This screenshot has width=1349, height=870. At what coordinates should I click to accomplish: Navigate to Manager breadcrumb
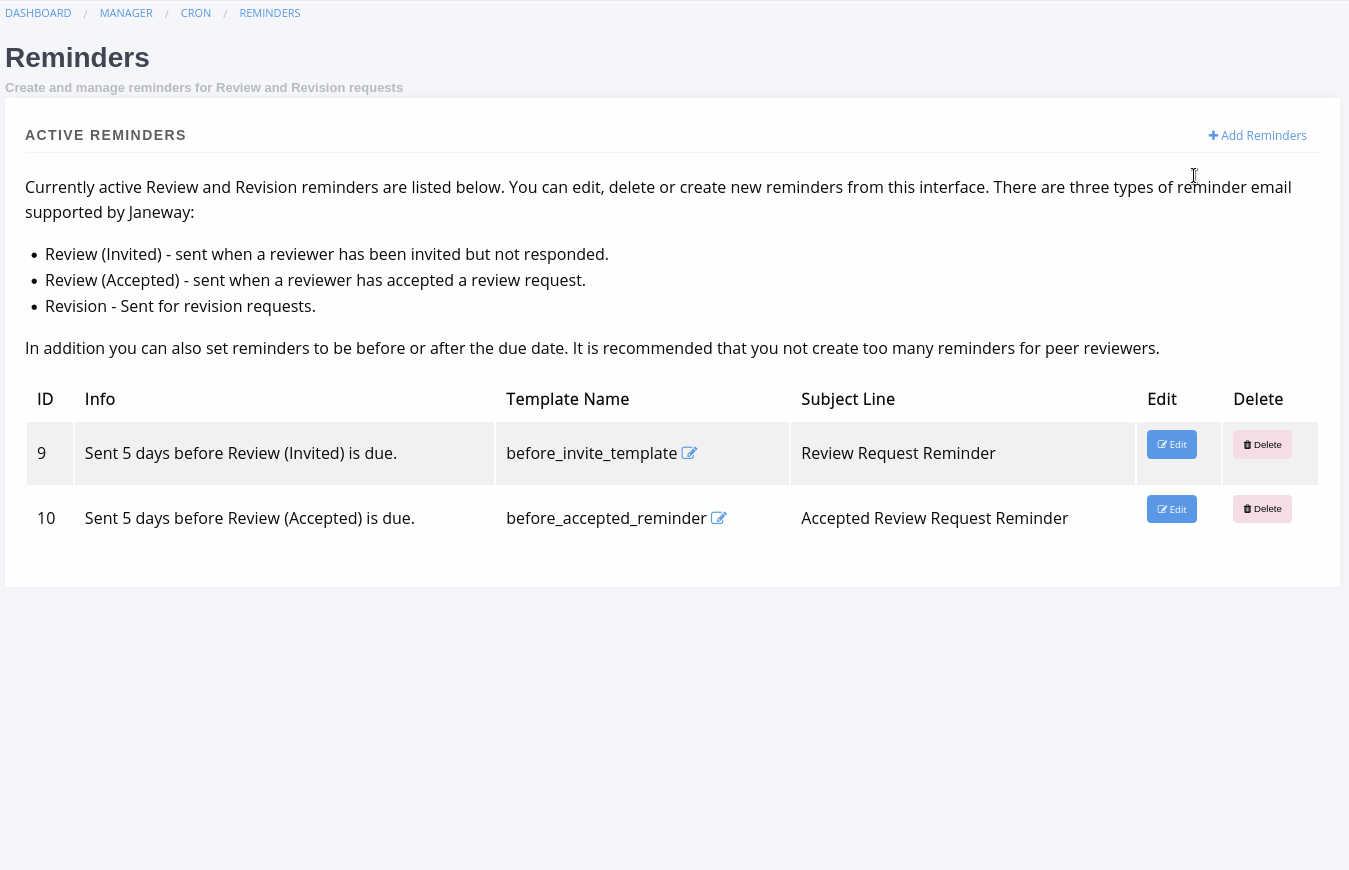pos(126,13)
